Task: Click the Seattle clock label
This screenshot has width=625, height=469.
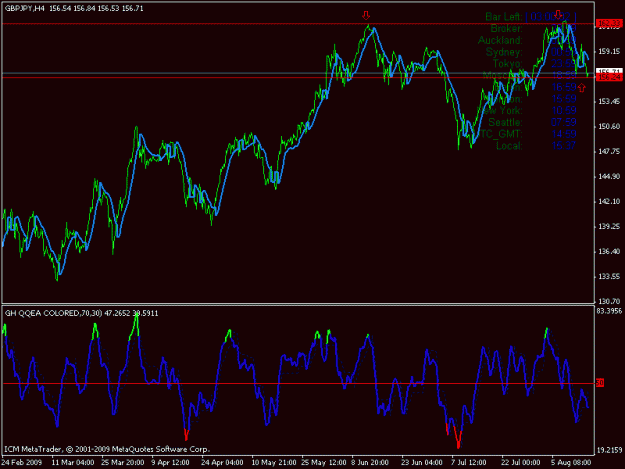Action: coord(505,122)
